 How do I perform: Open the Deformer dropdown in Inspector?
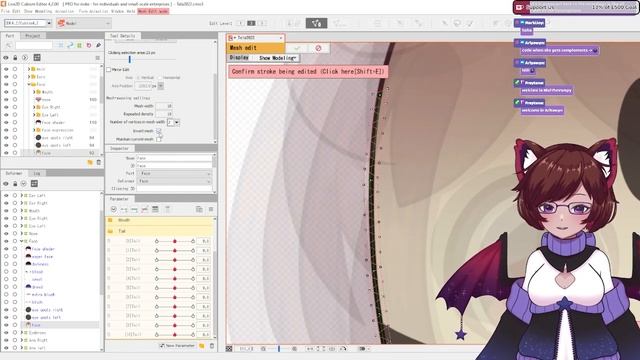click(174, 181)
